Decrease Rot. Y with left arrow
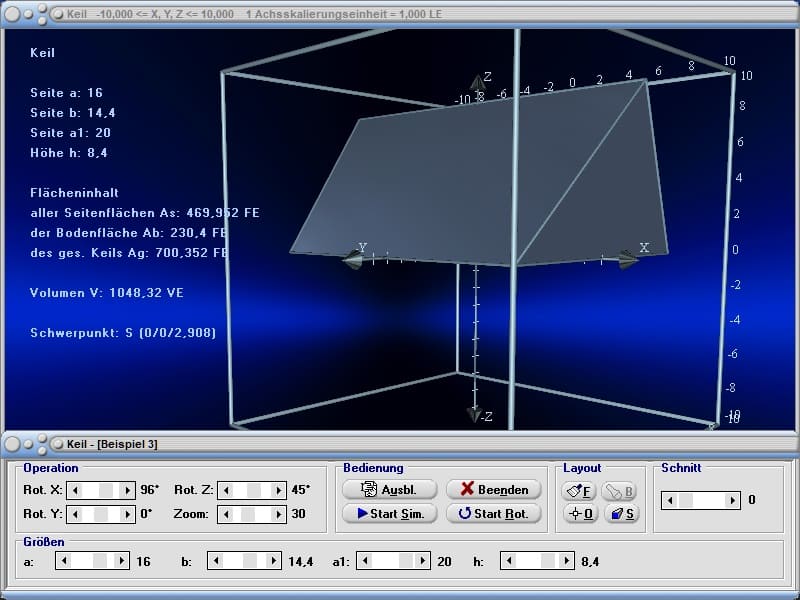 (75, 514)
